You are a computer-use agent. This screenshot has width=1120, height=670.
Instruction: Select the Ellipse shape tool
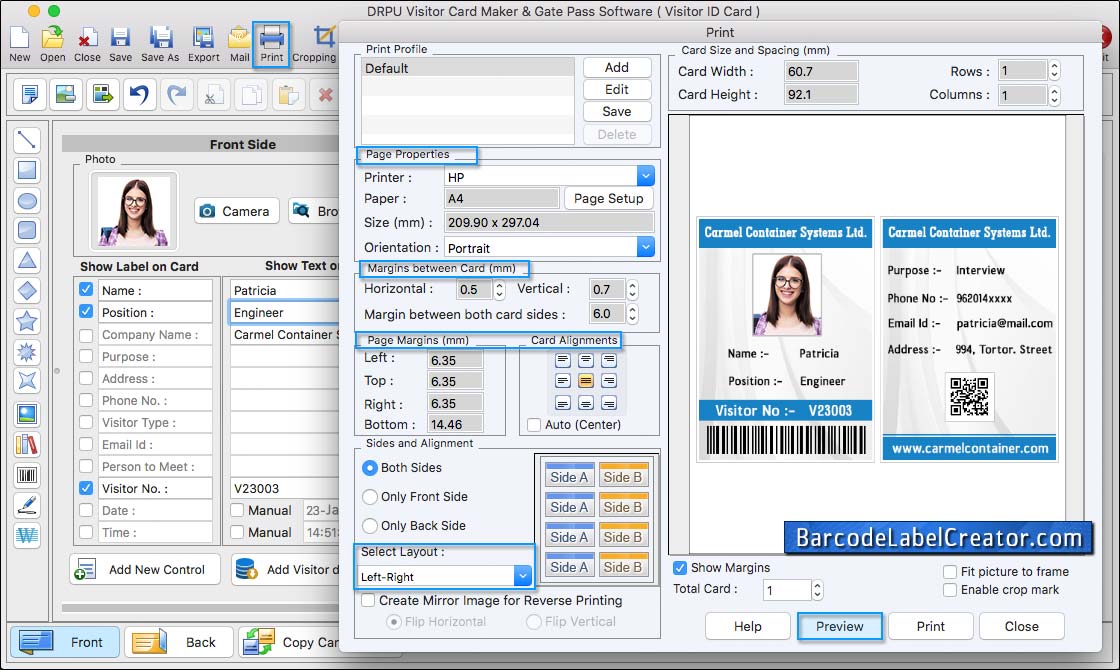click(26, 201)
